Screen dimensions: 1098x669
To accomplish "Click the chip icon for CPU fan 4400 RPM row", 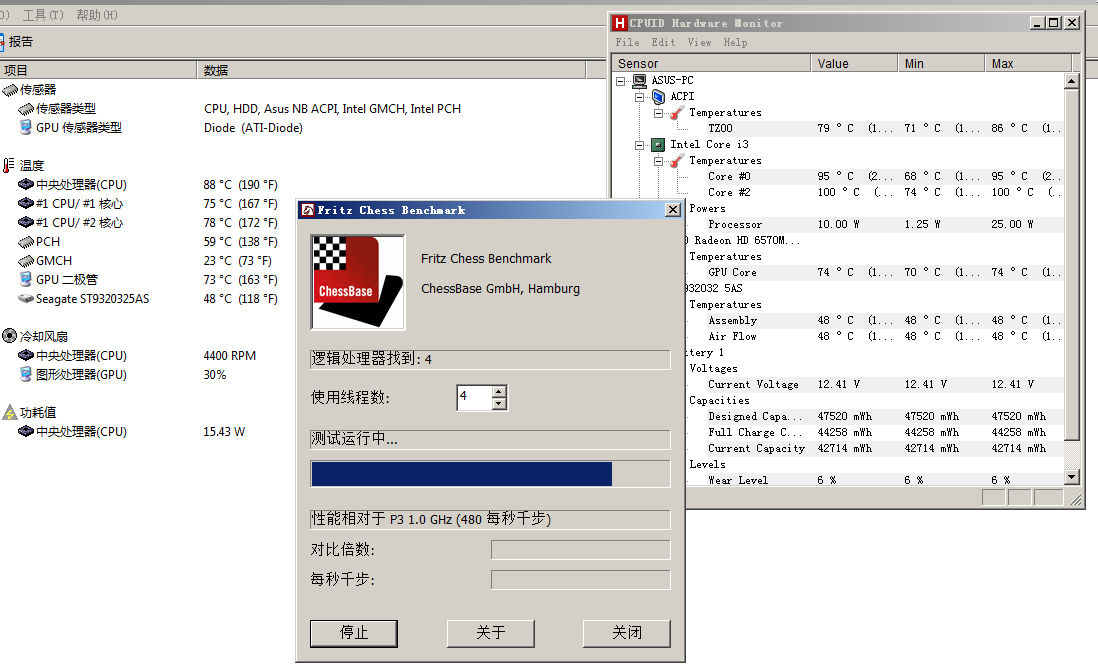I will pos(26,355).
